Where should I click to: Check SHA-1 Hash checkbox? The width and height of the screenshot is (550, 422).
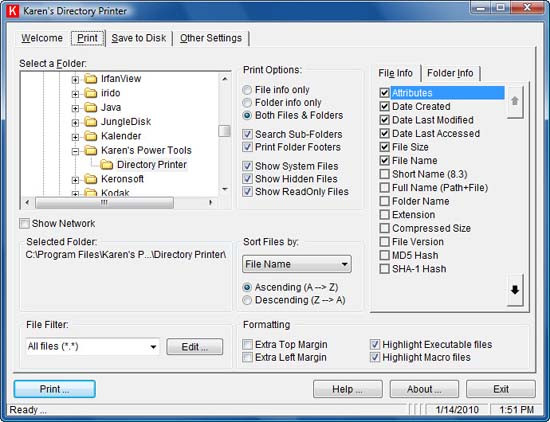click(384, 269)
